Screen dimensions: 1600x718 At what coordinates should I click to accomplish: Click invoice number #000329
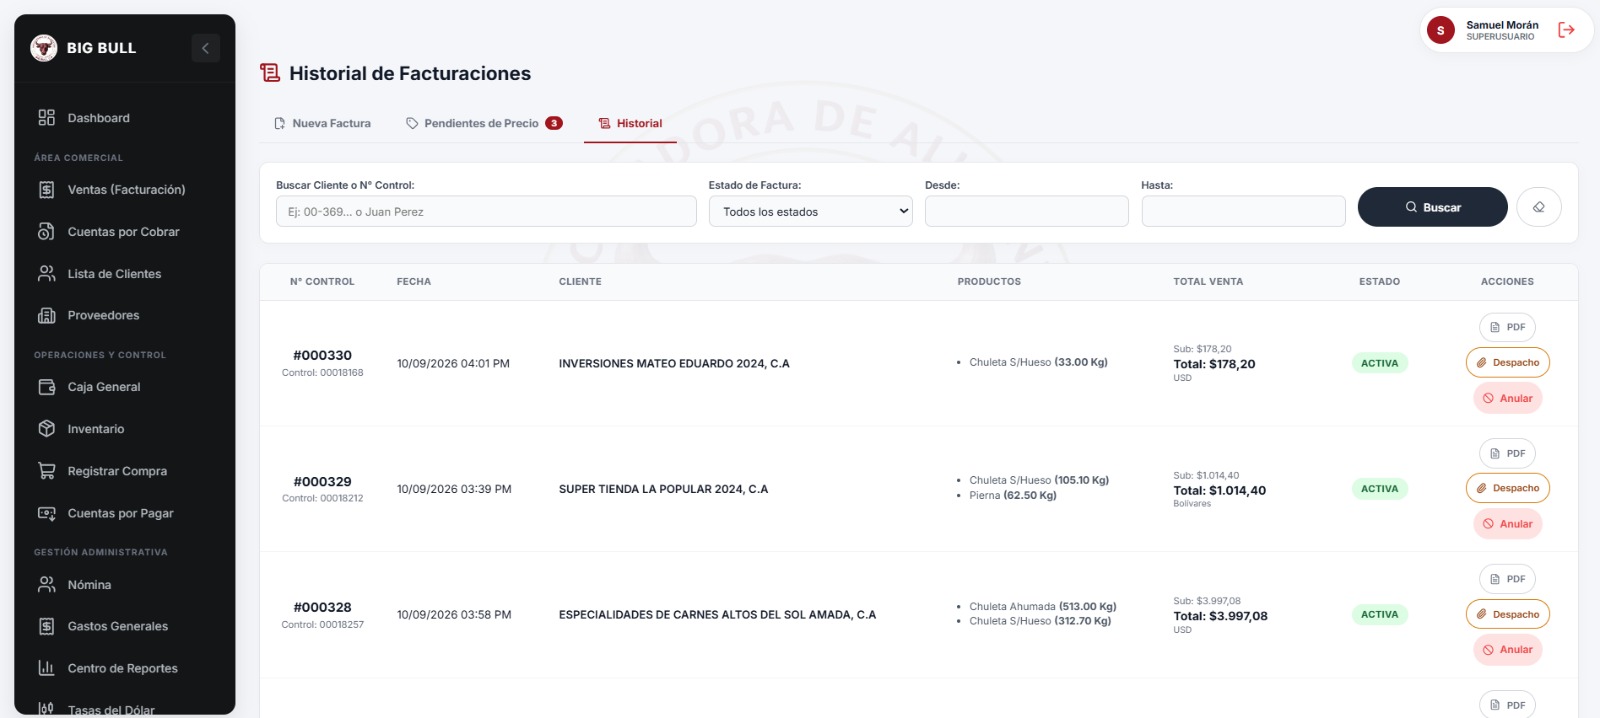[322, 481]
